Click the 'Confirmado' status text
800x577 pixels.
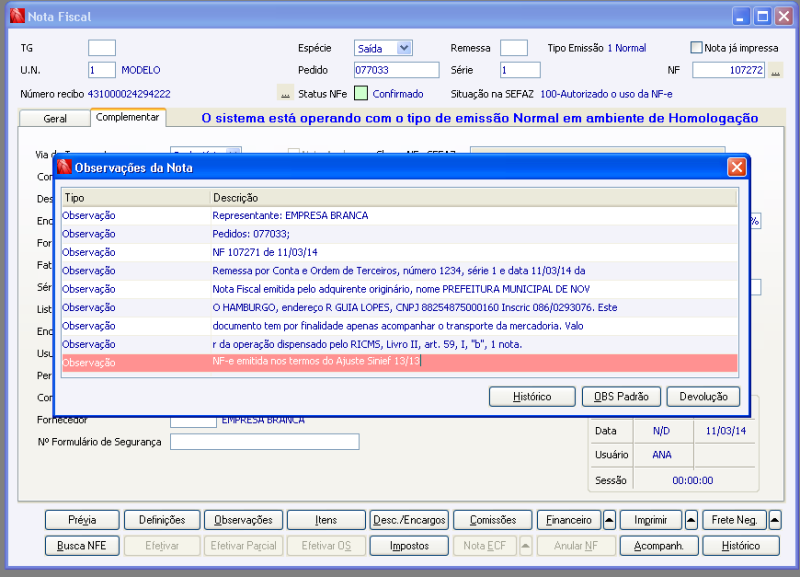click(x=398, y=94)
